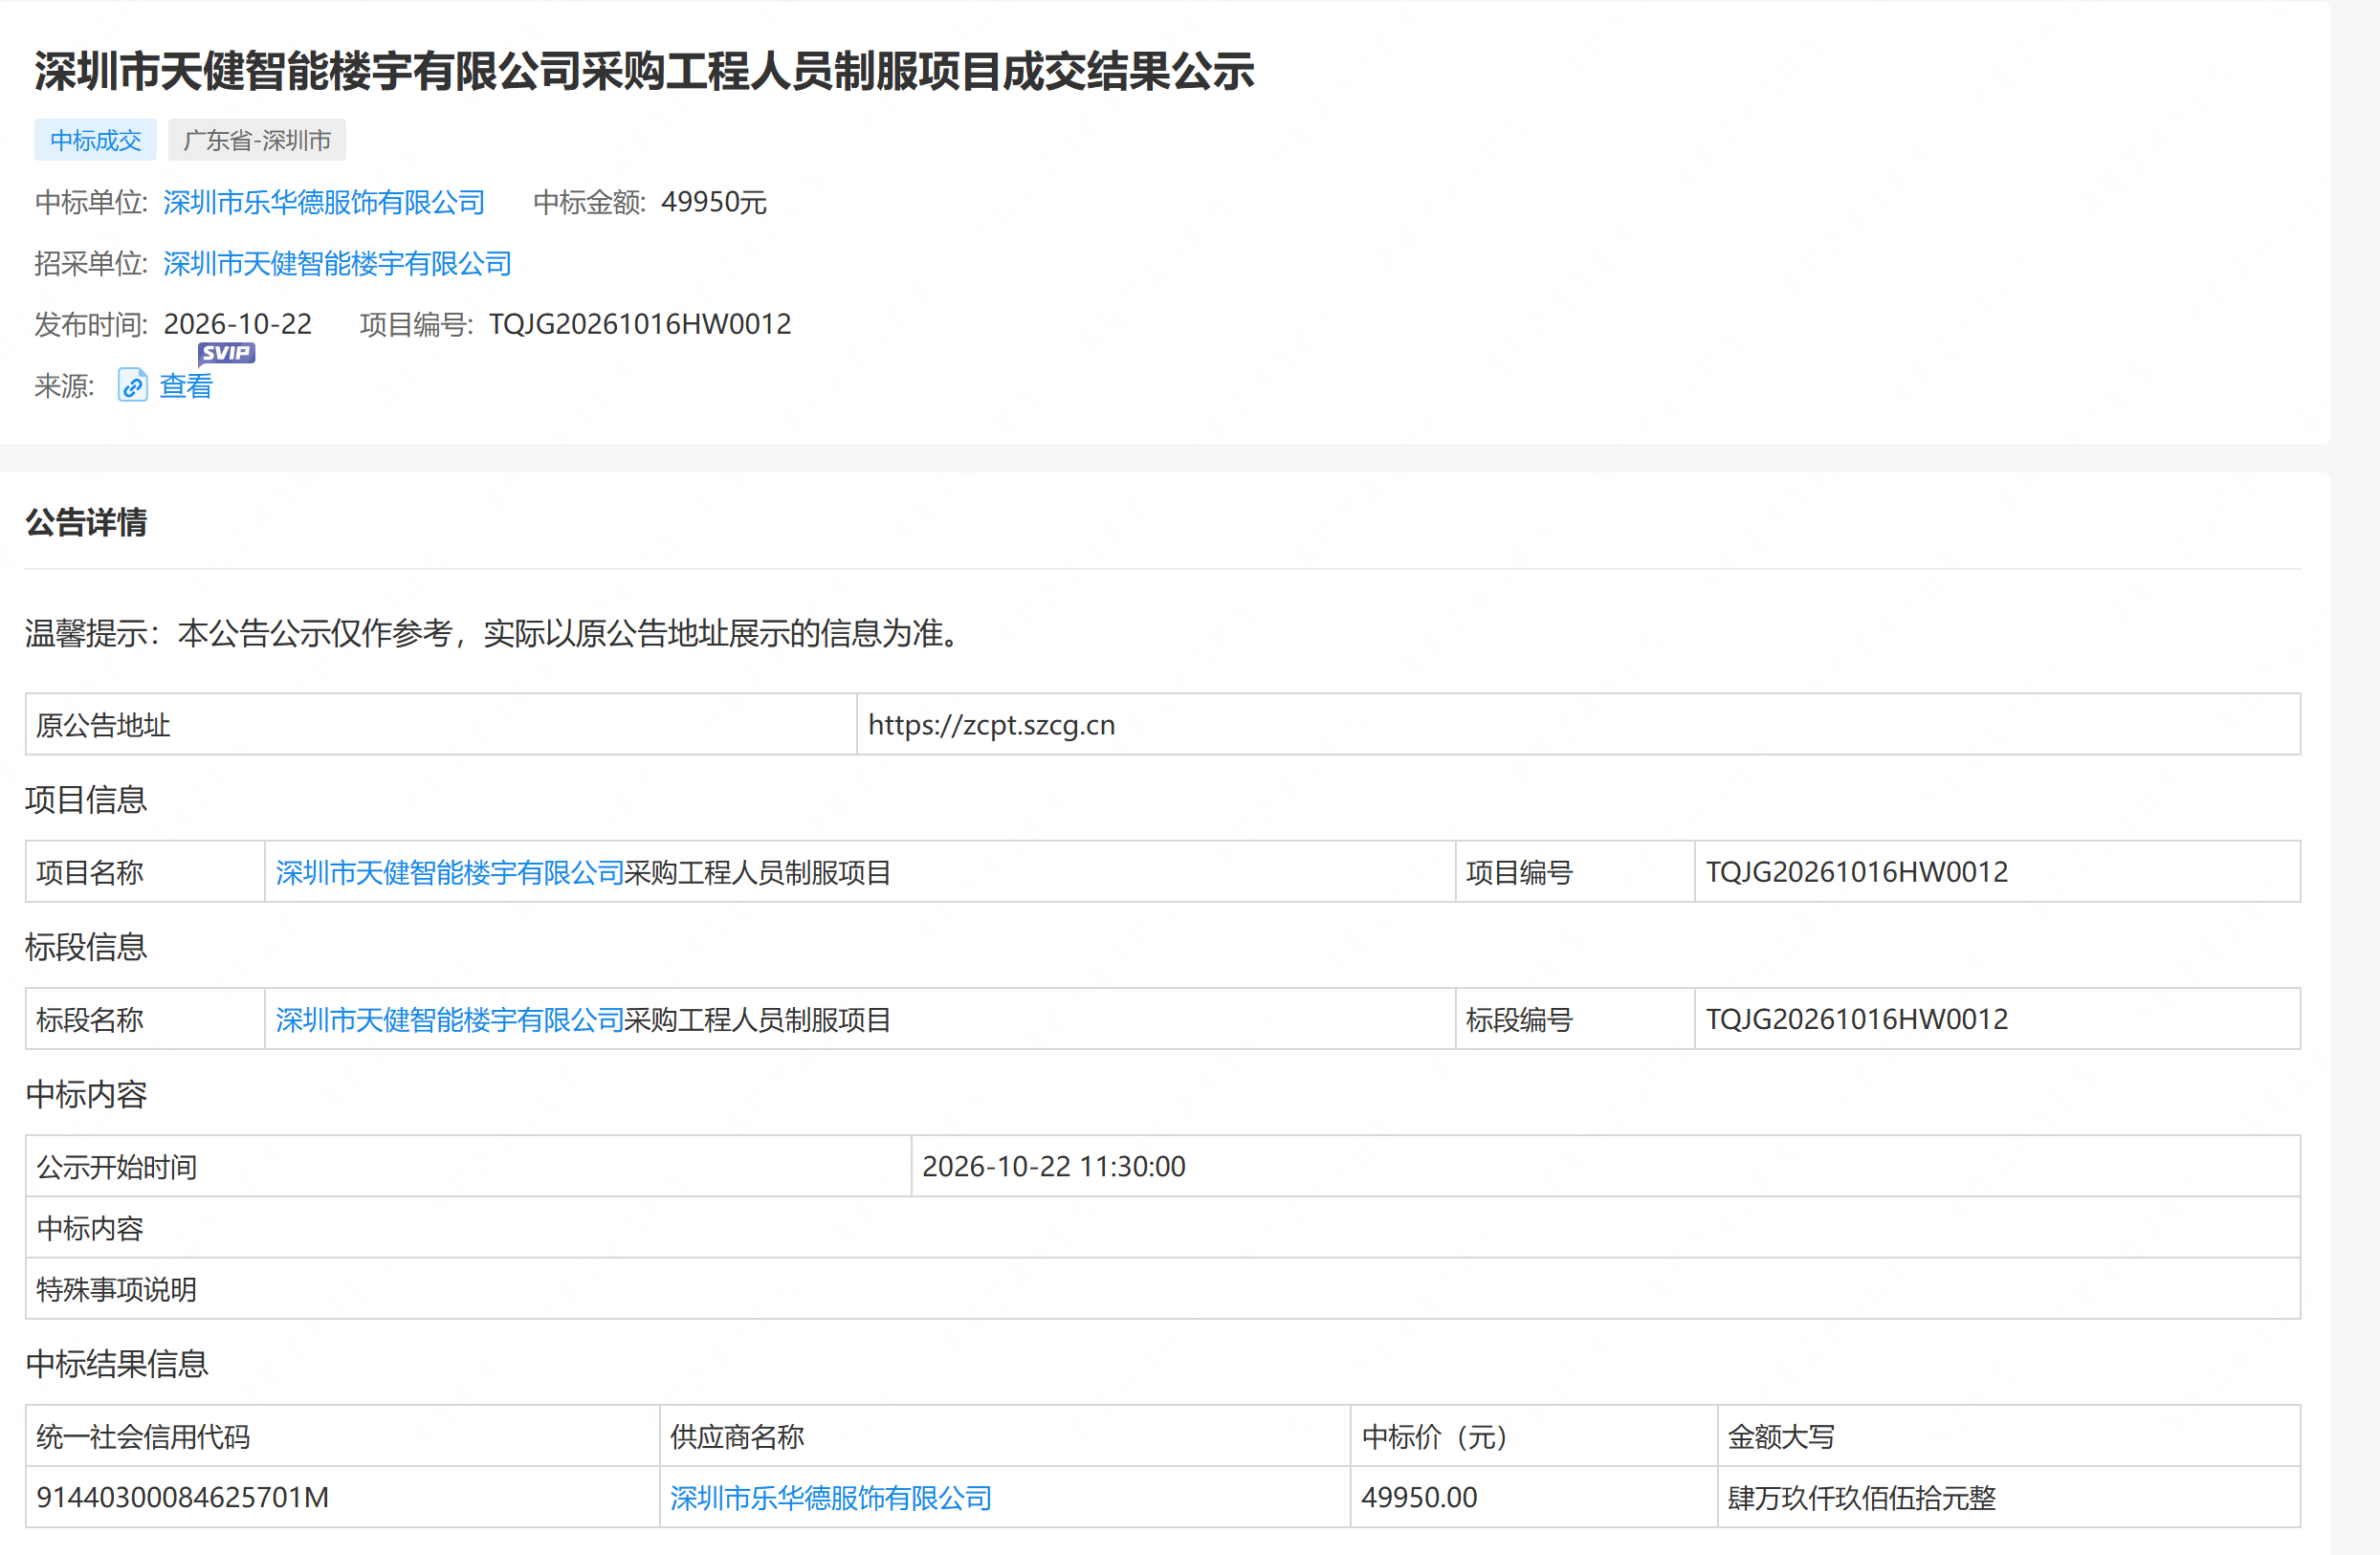Click the original URL https://zcpt.szcg.cn

pyautogui.click(x=991, y=725)
